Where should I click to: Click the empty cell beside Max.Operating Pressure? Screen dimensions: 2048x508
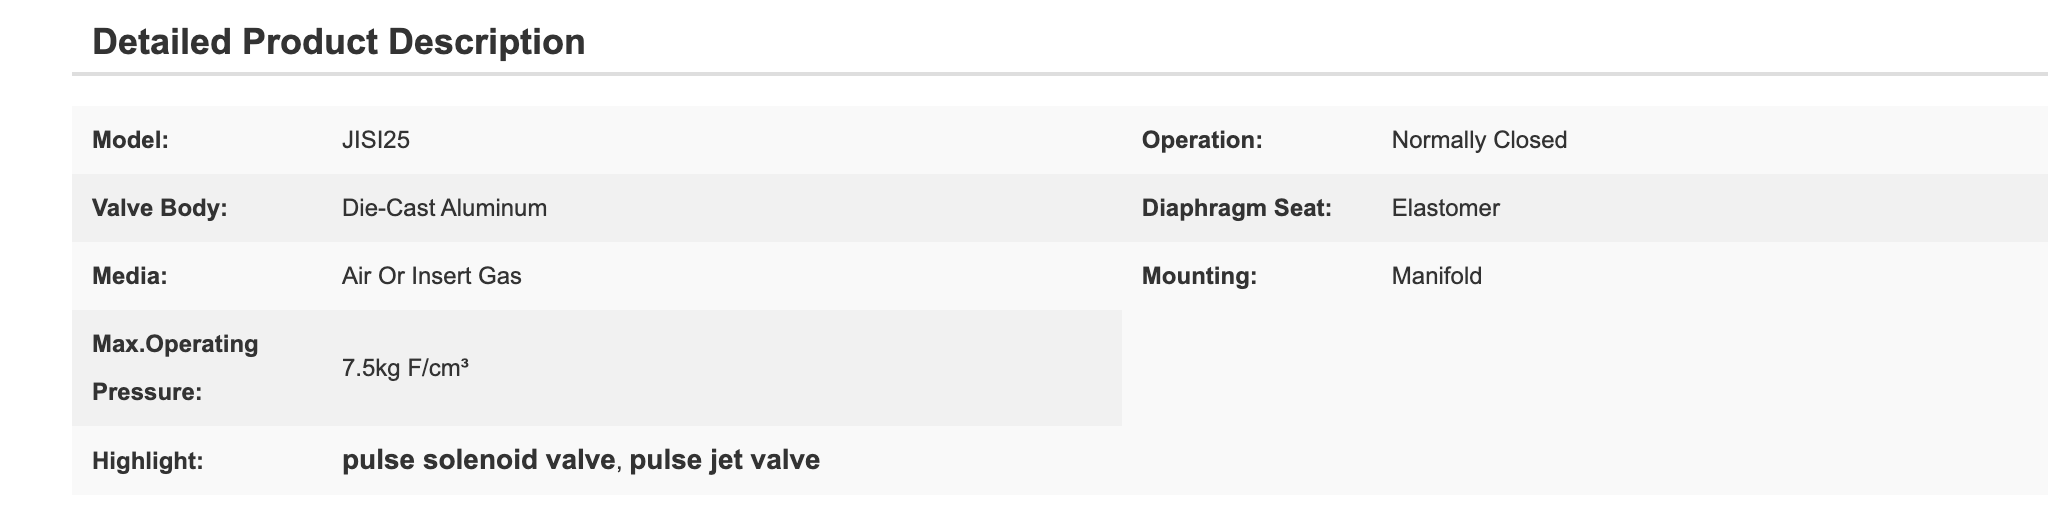click(1585, 368)
